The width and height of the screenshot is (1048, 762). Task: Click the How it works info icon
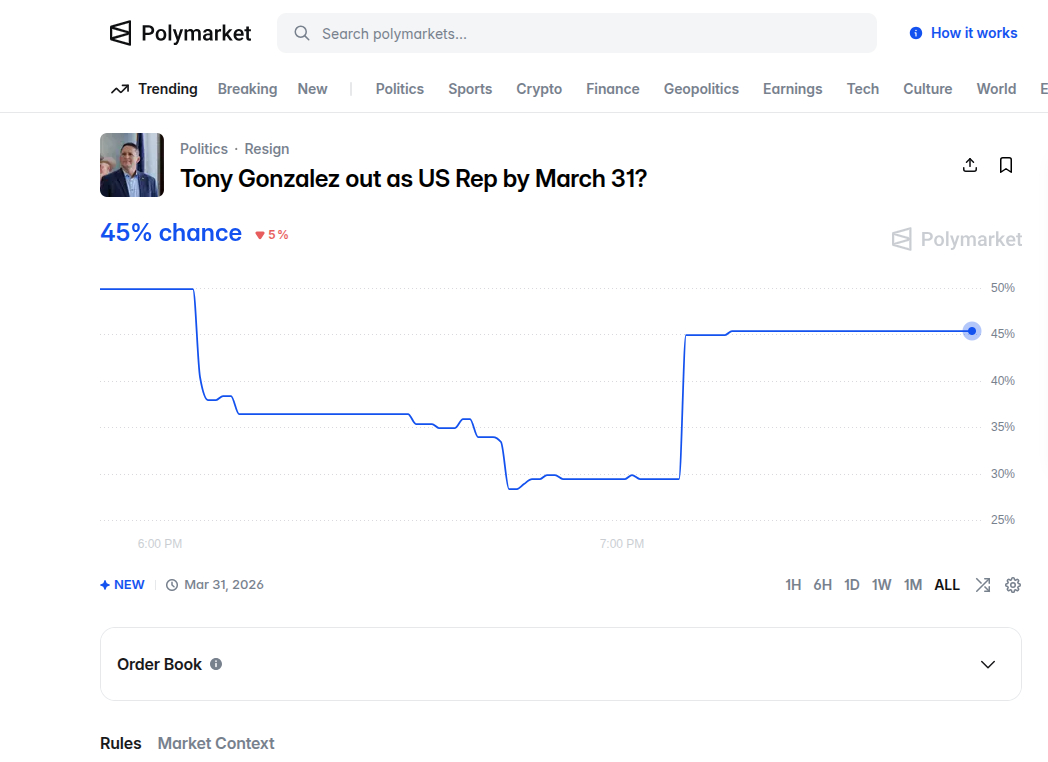pyautogui.click(x=915, y=33)
